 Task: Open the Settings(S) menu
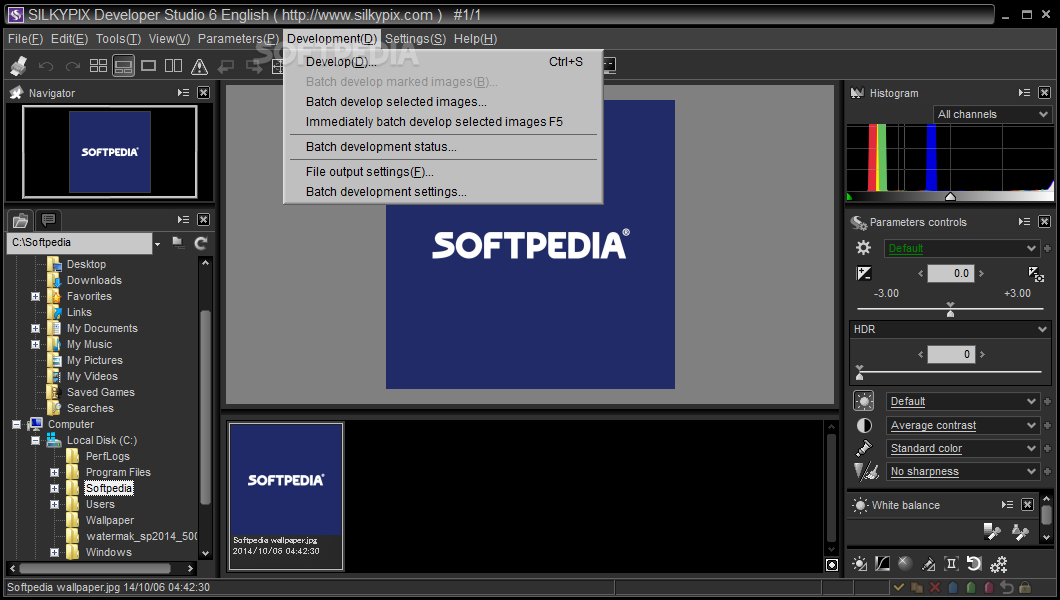[415, 39]
